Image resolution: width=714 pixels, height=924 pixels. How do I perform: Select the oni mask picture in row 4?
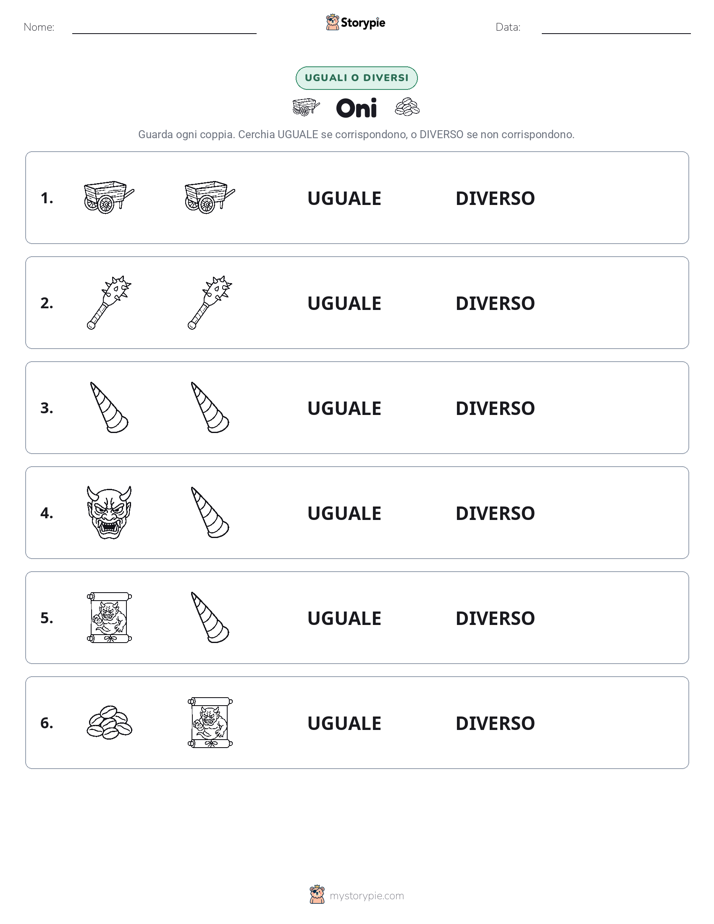click(109, 513)
